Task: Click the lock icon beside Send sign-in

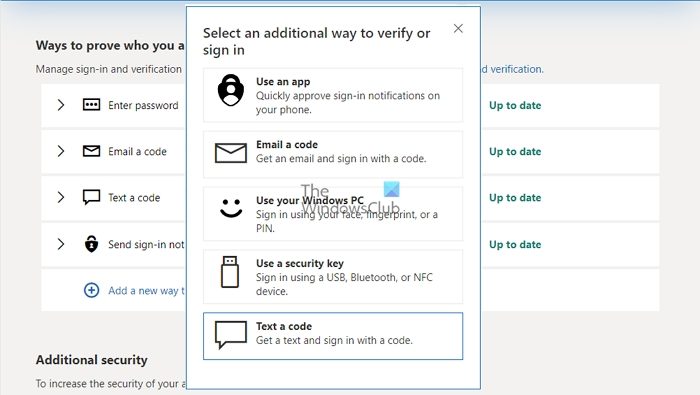Action: tap(92, 244)
